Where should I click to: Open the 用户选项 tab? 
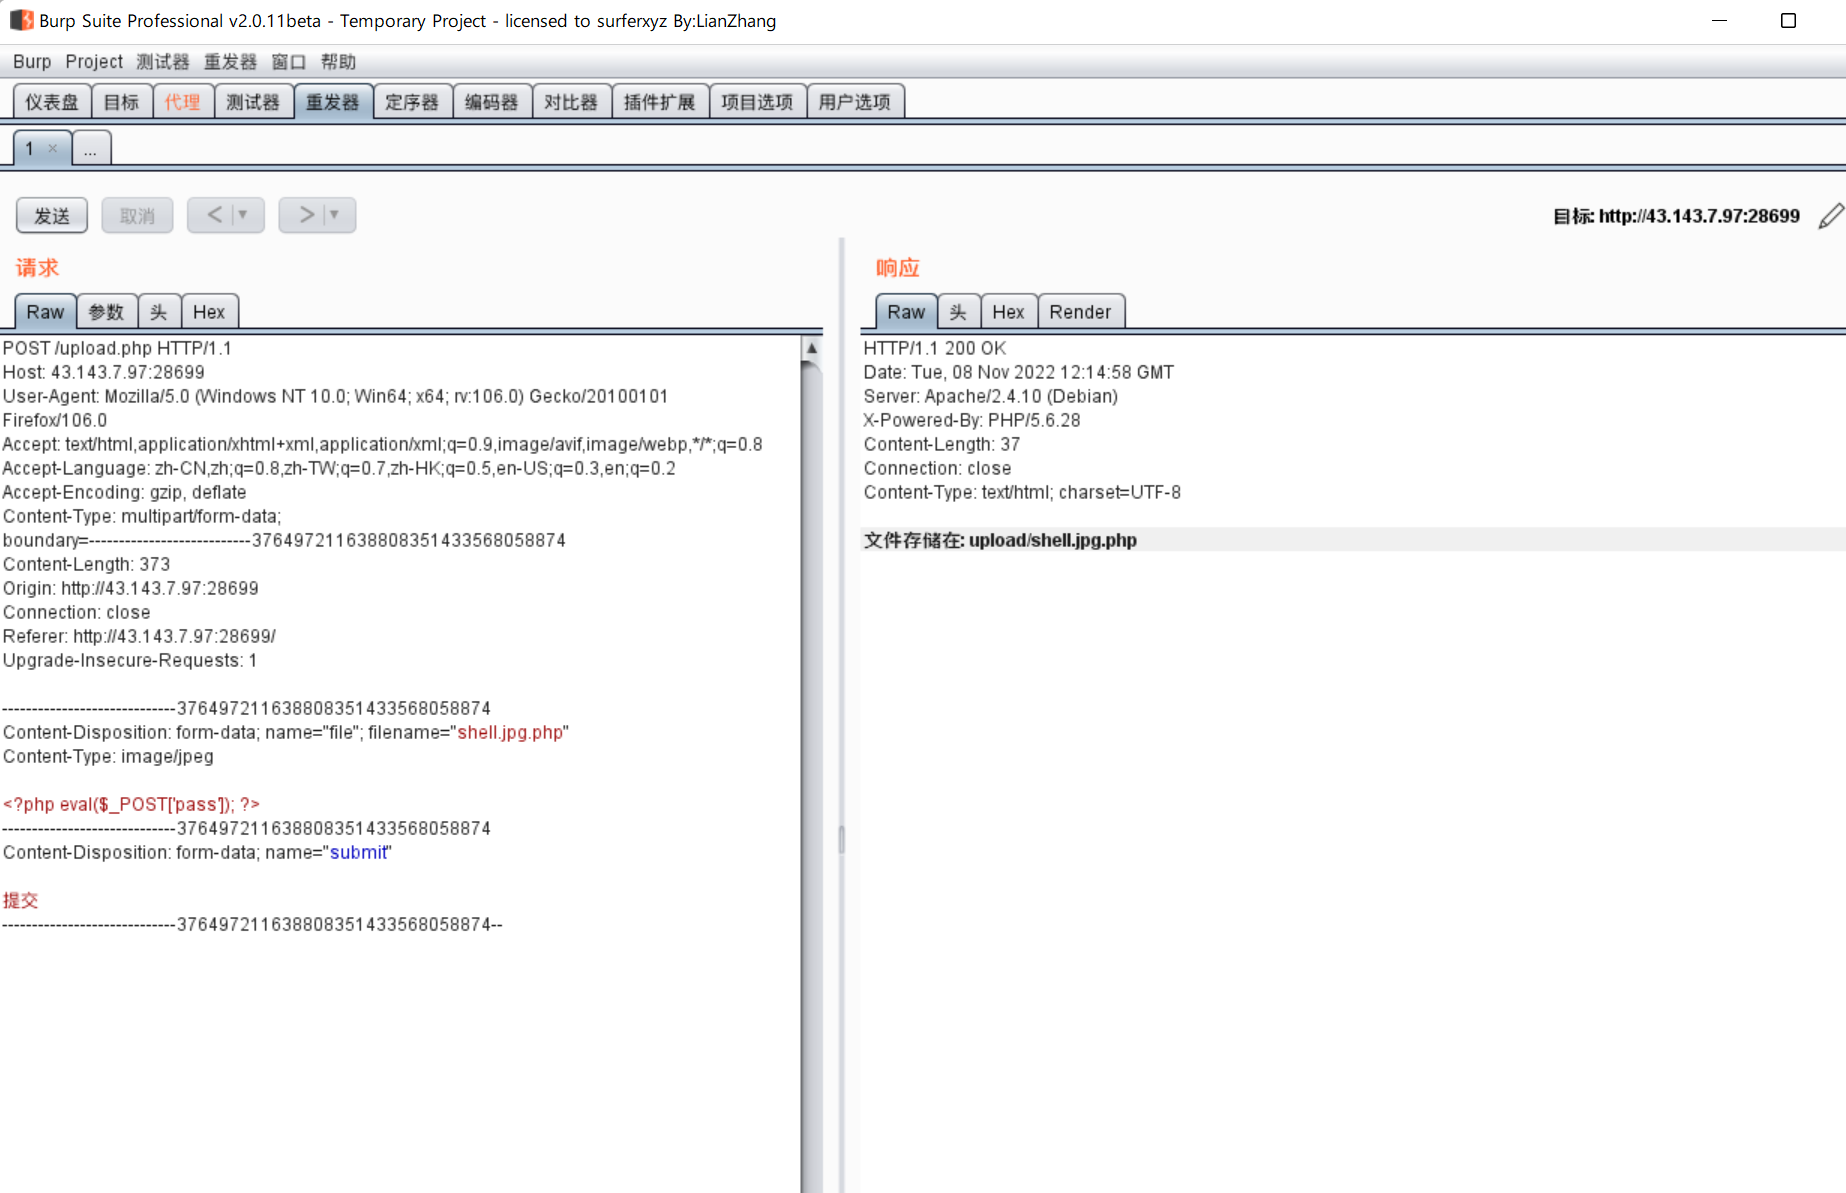[x=855, y=102]
